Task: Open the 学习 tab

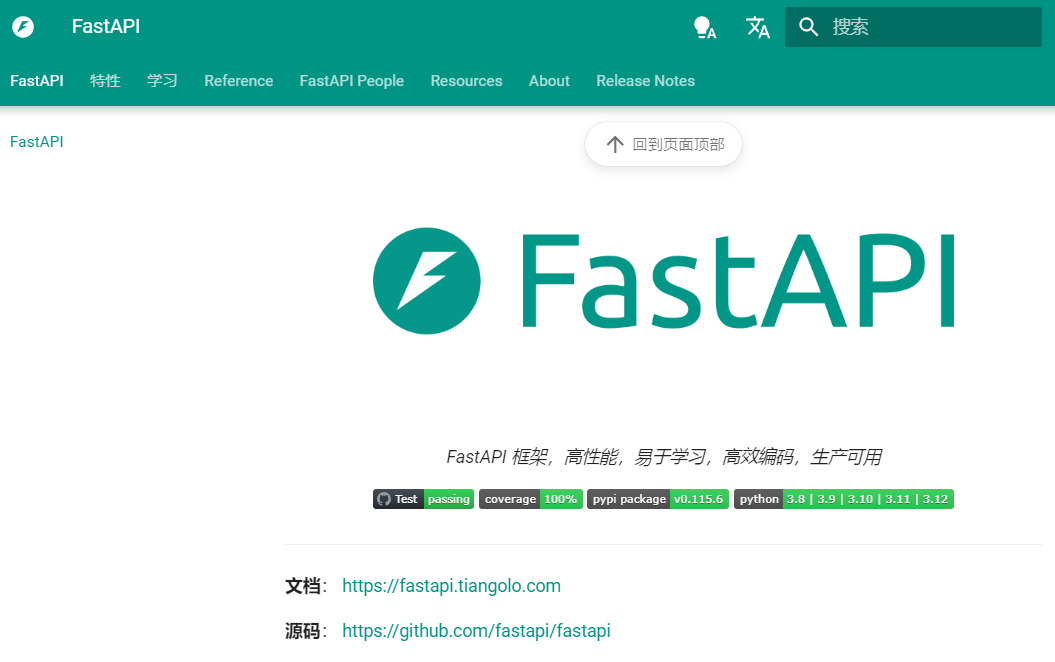Action: tap(162, 81)
